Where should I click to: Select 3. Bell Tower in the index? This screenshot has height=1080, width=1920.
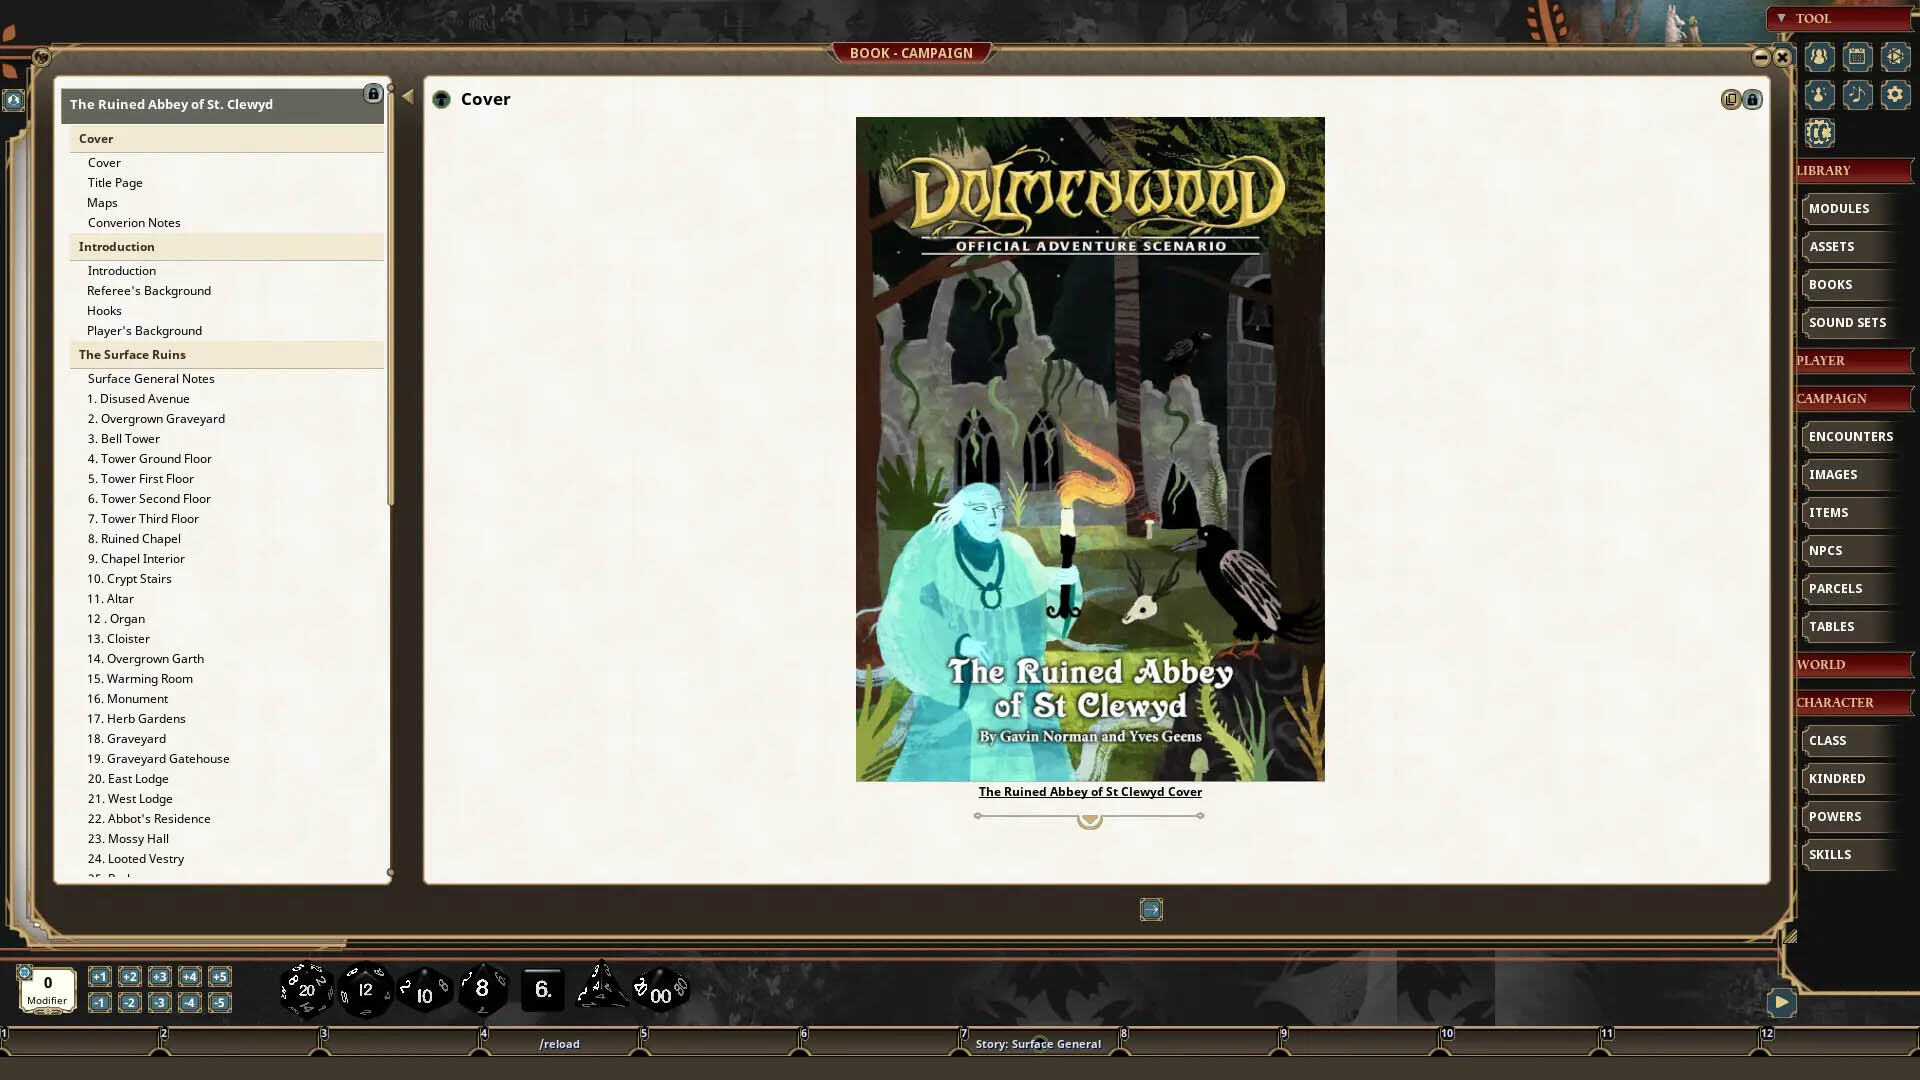[x=123, y=438]
